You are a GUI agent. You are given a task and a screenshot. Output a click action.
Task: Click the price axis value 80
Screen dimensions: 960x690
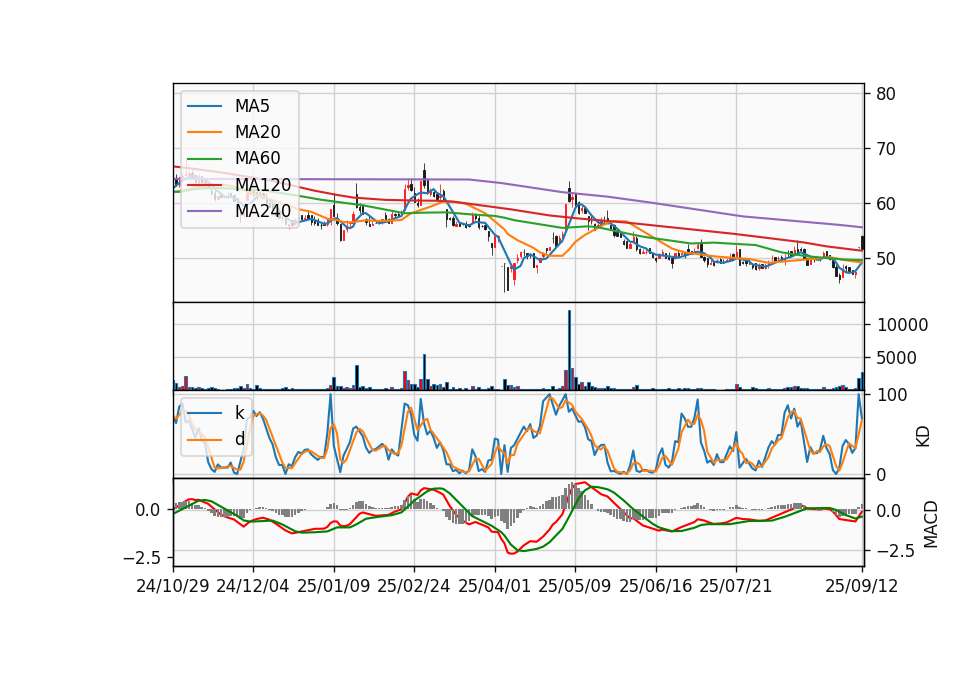click(886, 94)
